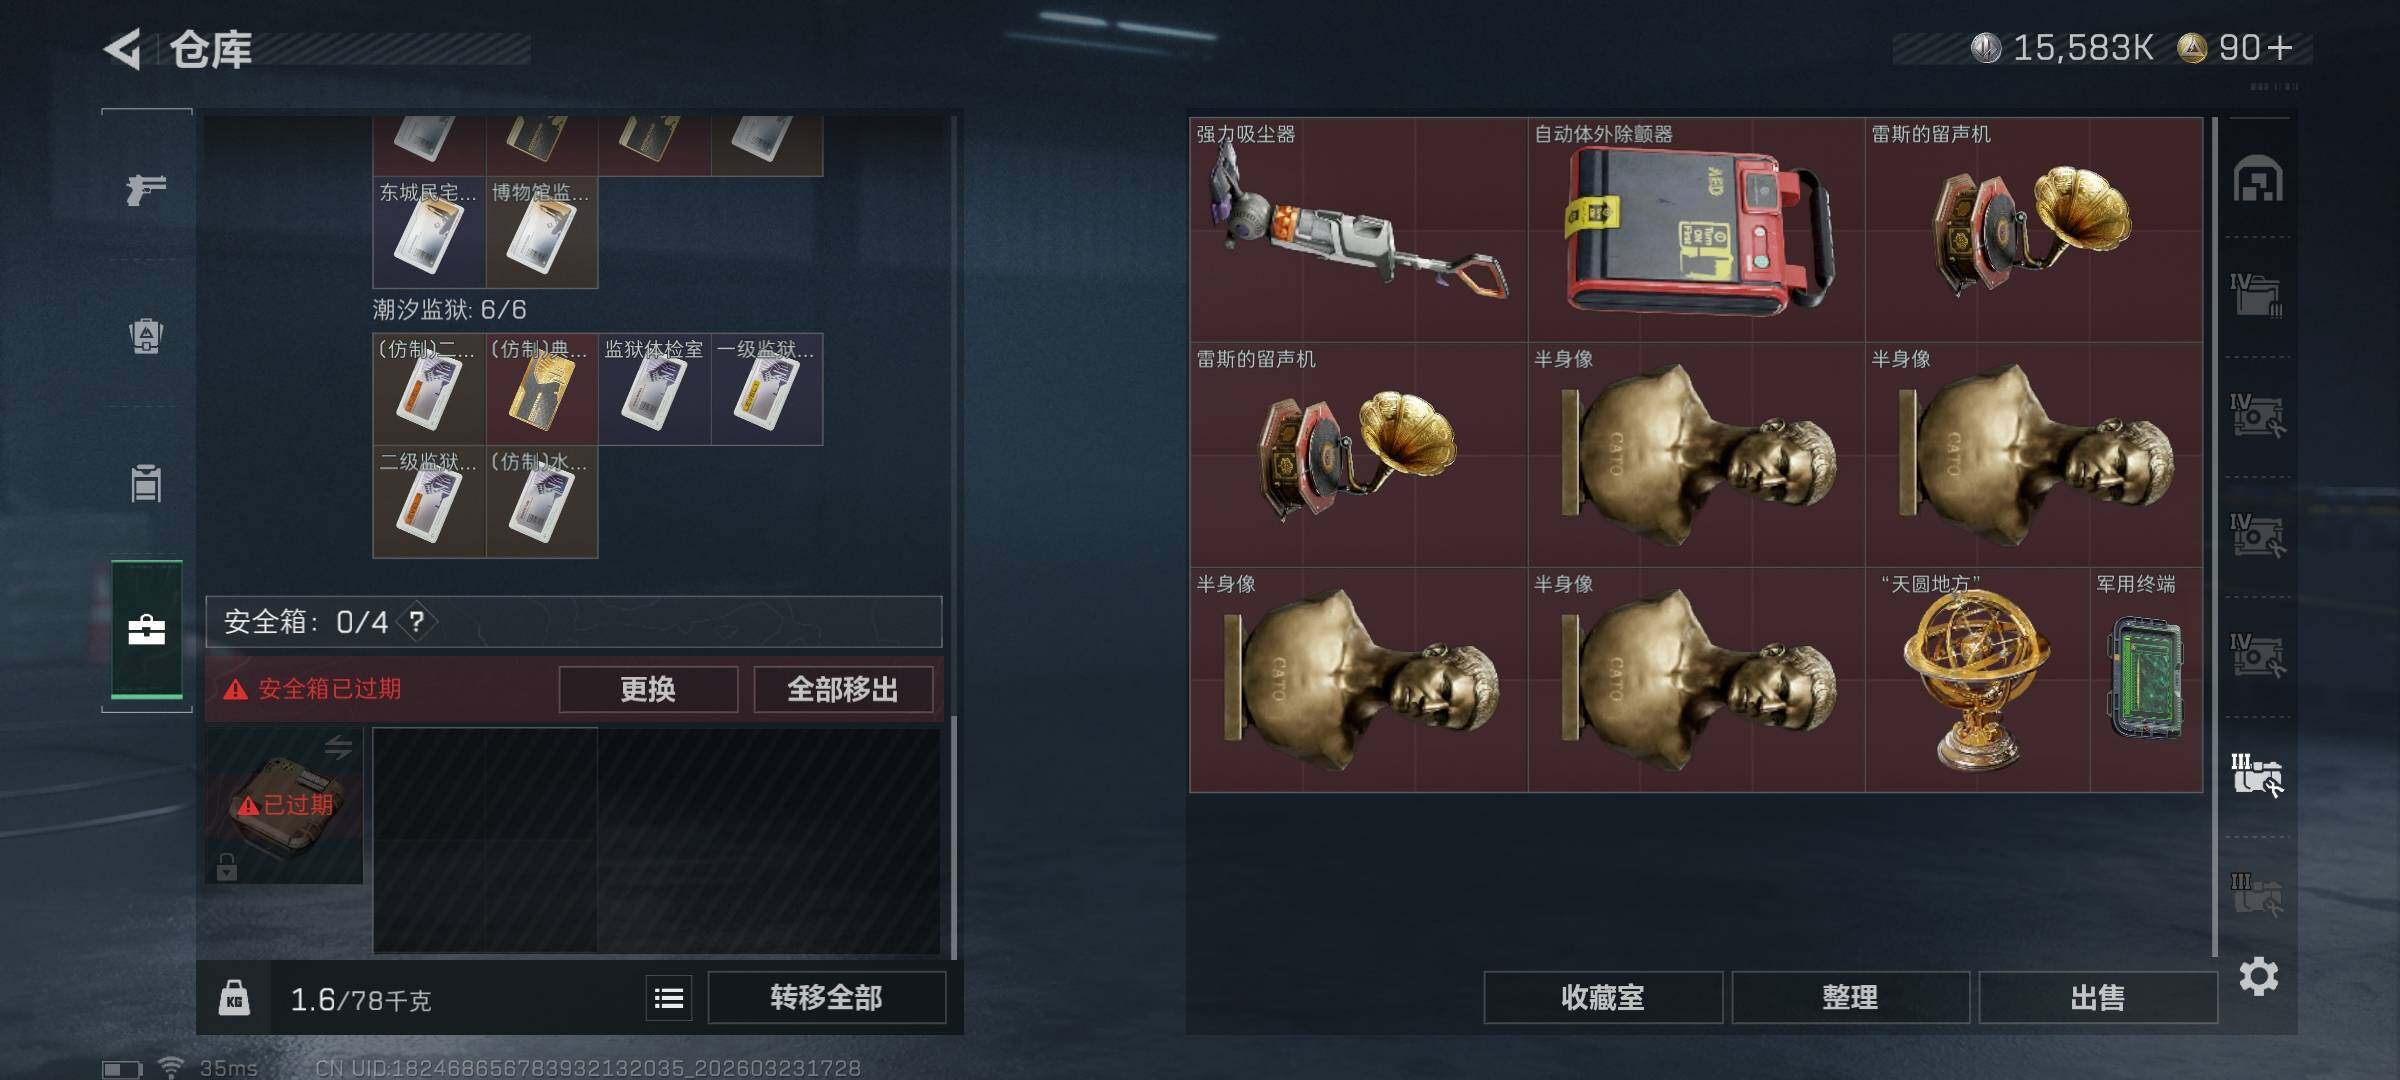The image size is (2400, 1080).
Task: Open the weapons tab with pistol icon
Action: pyautogui.click(x=146, y=189)
